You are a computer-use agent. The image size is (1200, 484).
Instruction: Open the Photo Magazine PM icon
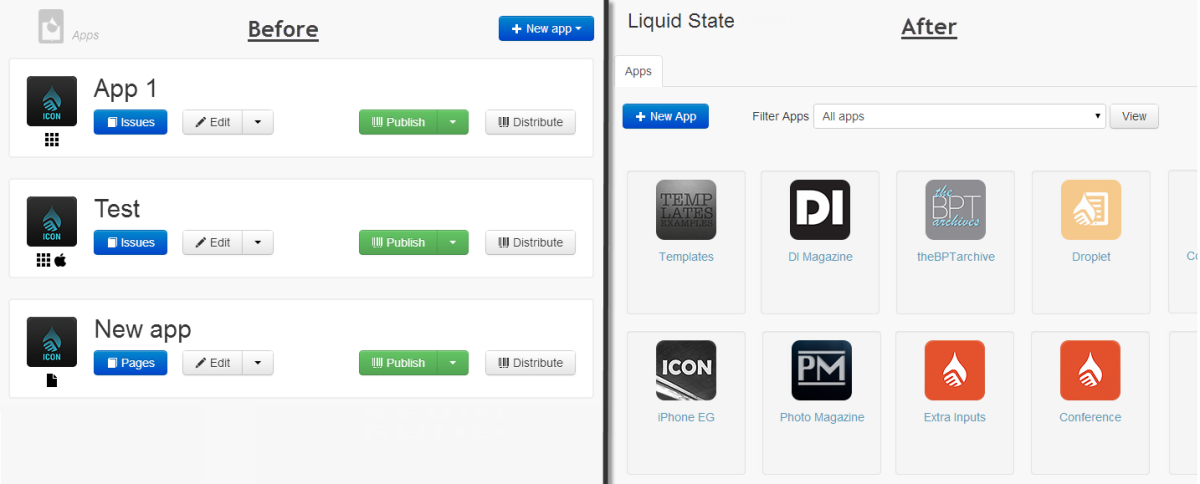[x=822, y=370]
